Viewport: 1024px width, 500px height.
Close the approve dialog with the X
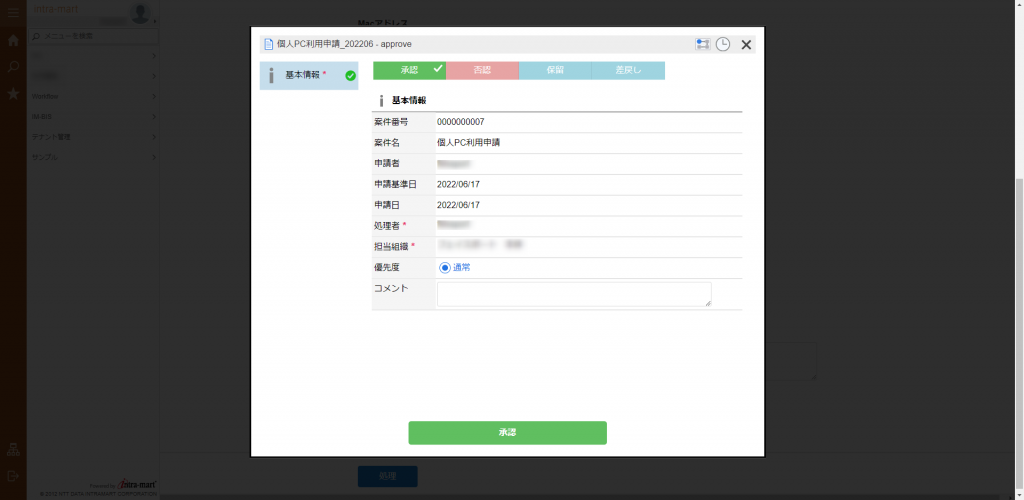coord(746,44)
